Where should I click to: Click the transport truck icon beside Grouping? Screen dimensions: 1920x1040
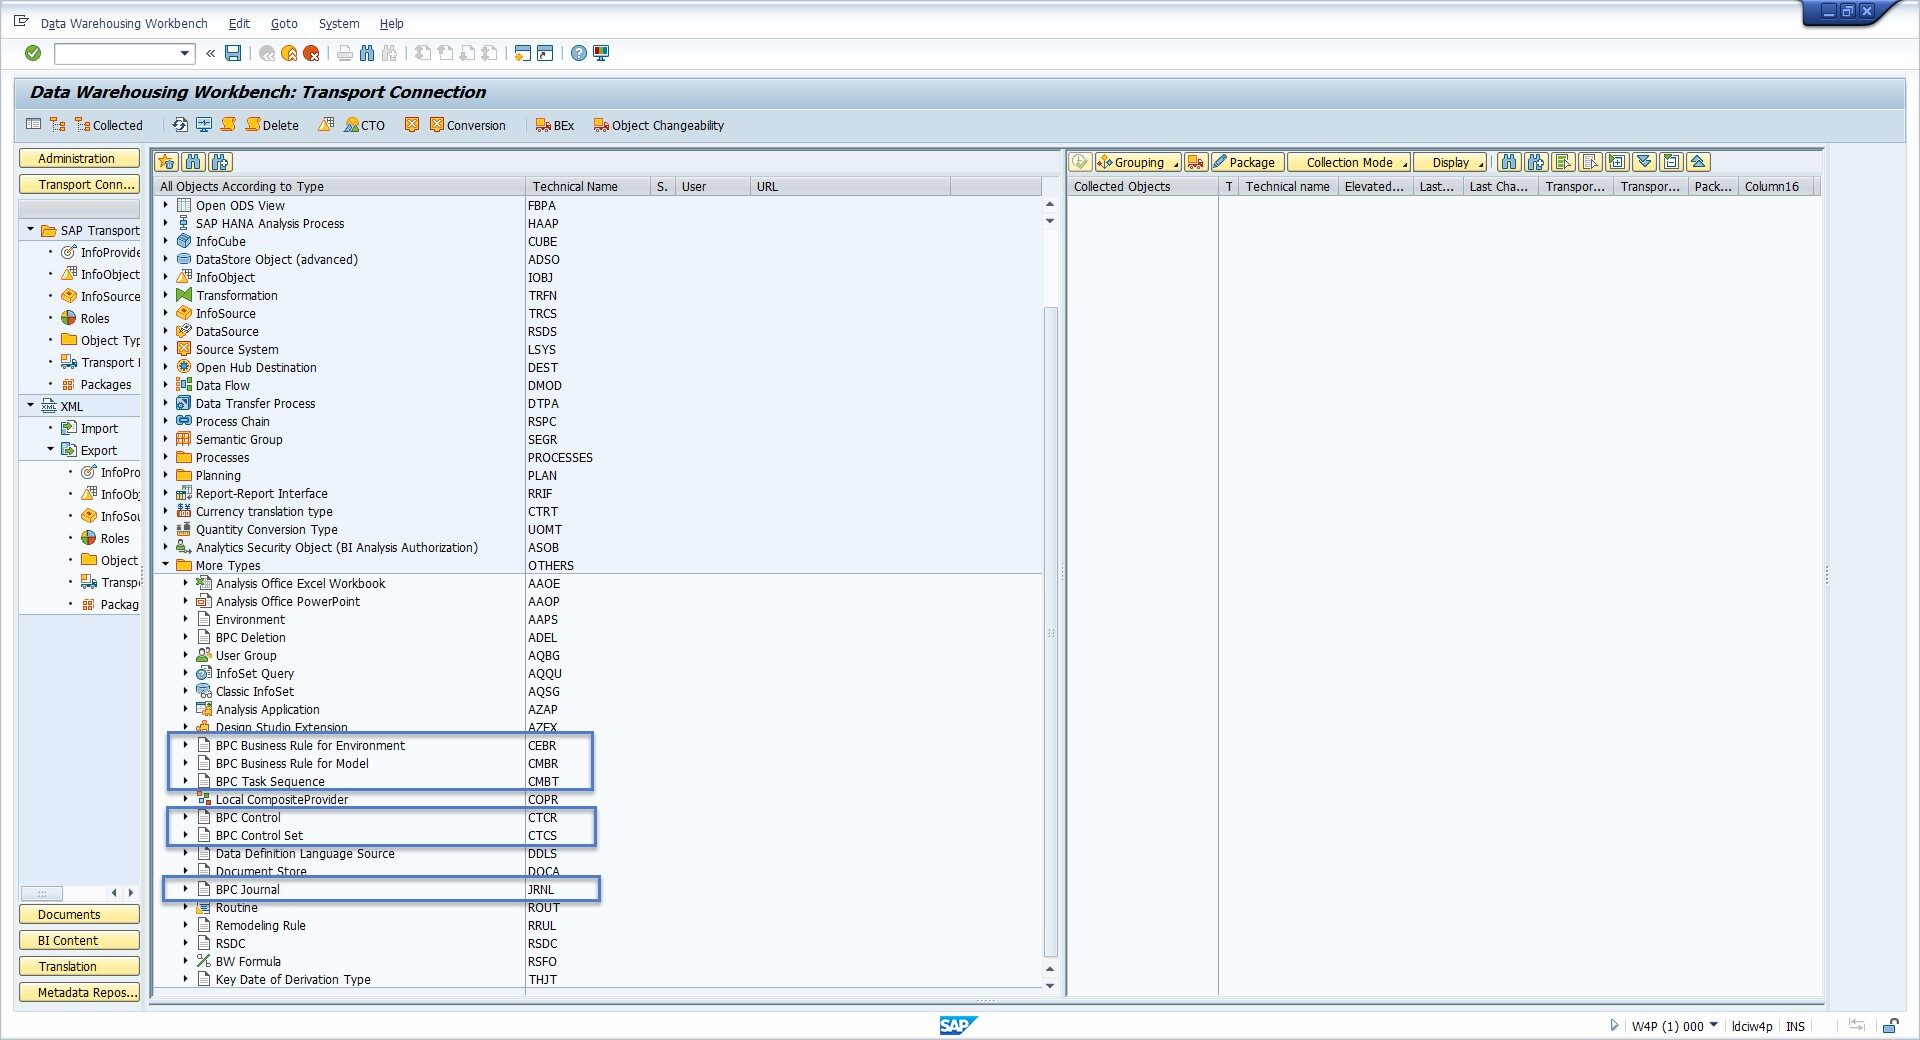[1196, 162]
